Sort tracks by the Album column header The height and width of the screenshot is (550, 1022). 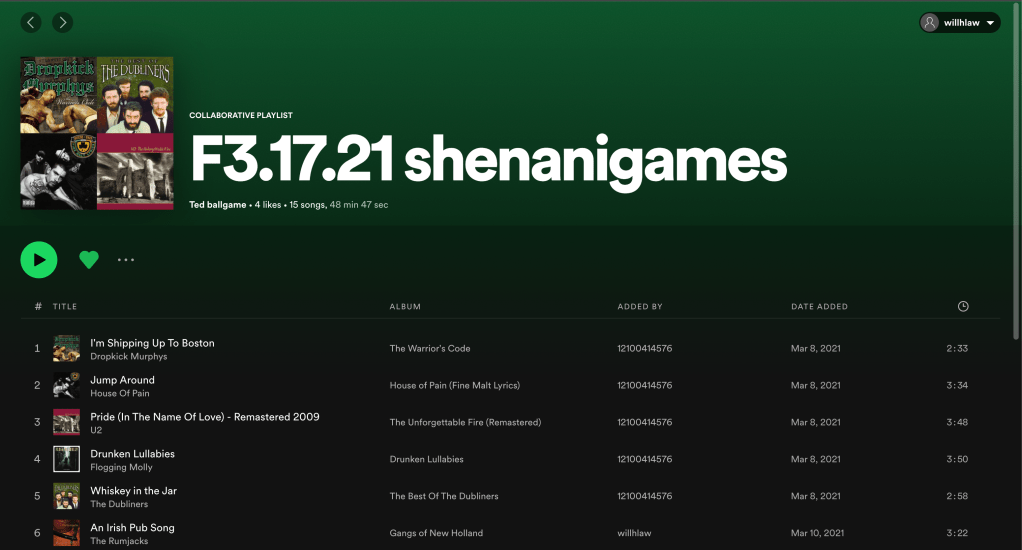pos(405,306)
